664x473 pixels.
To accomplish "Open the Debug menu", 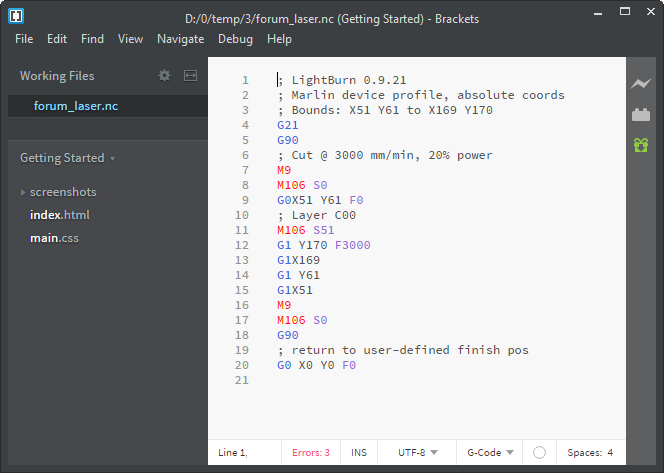I will click(x=235, y=39).
